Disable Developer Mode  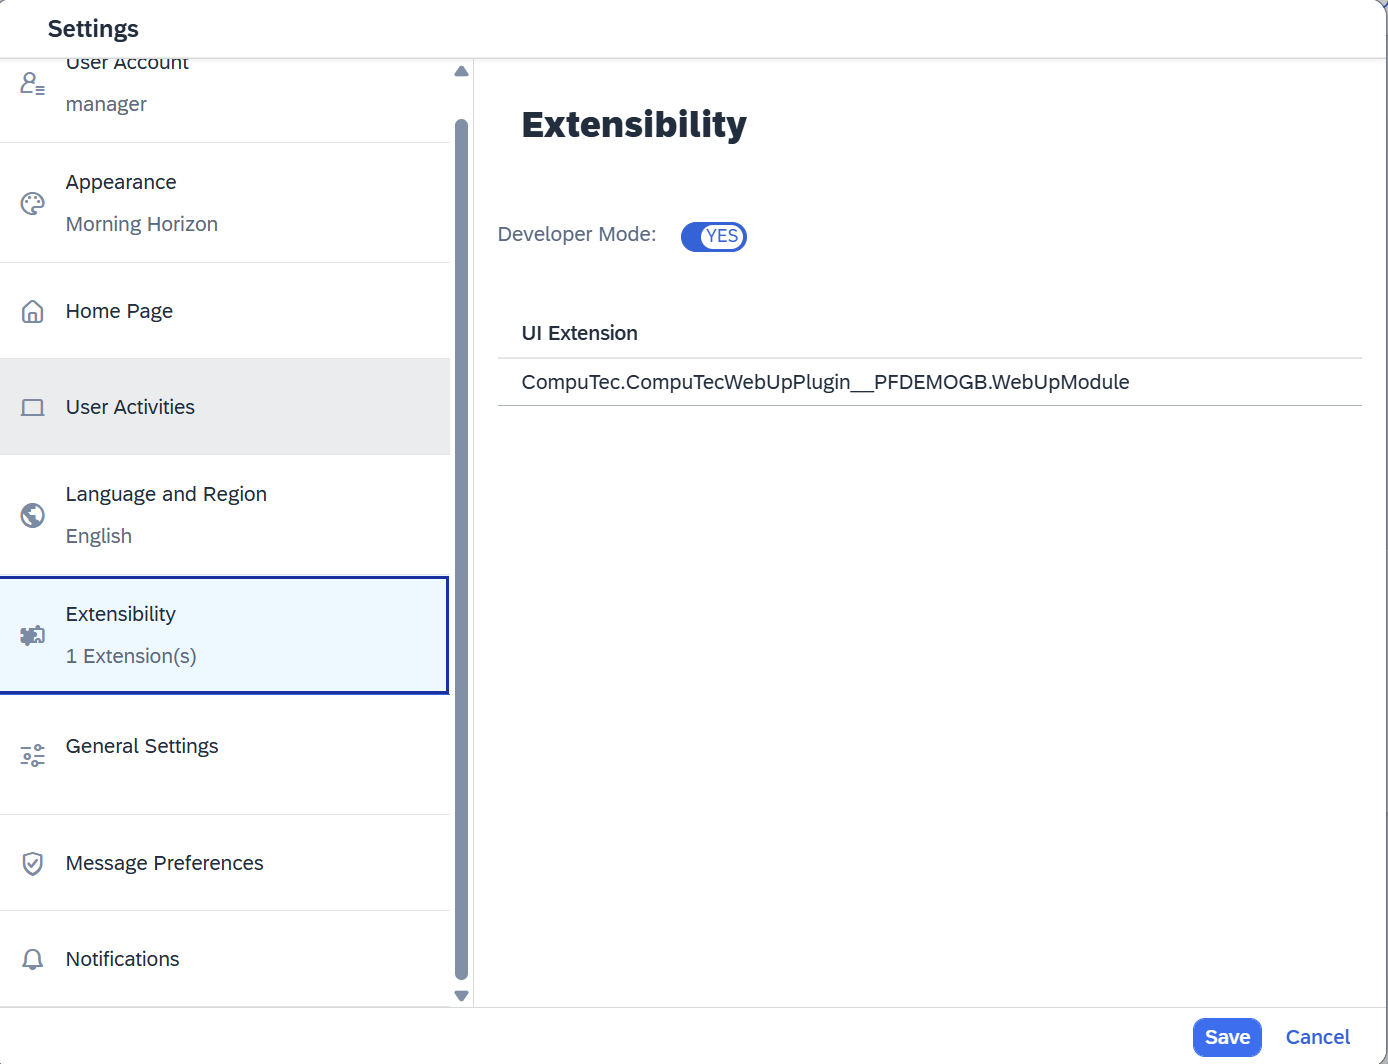click(x=713, y=236)
